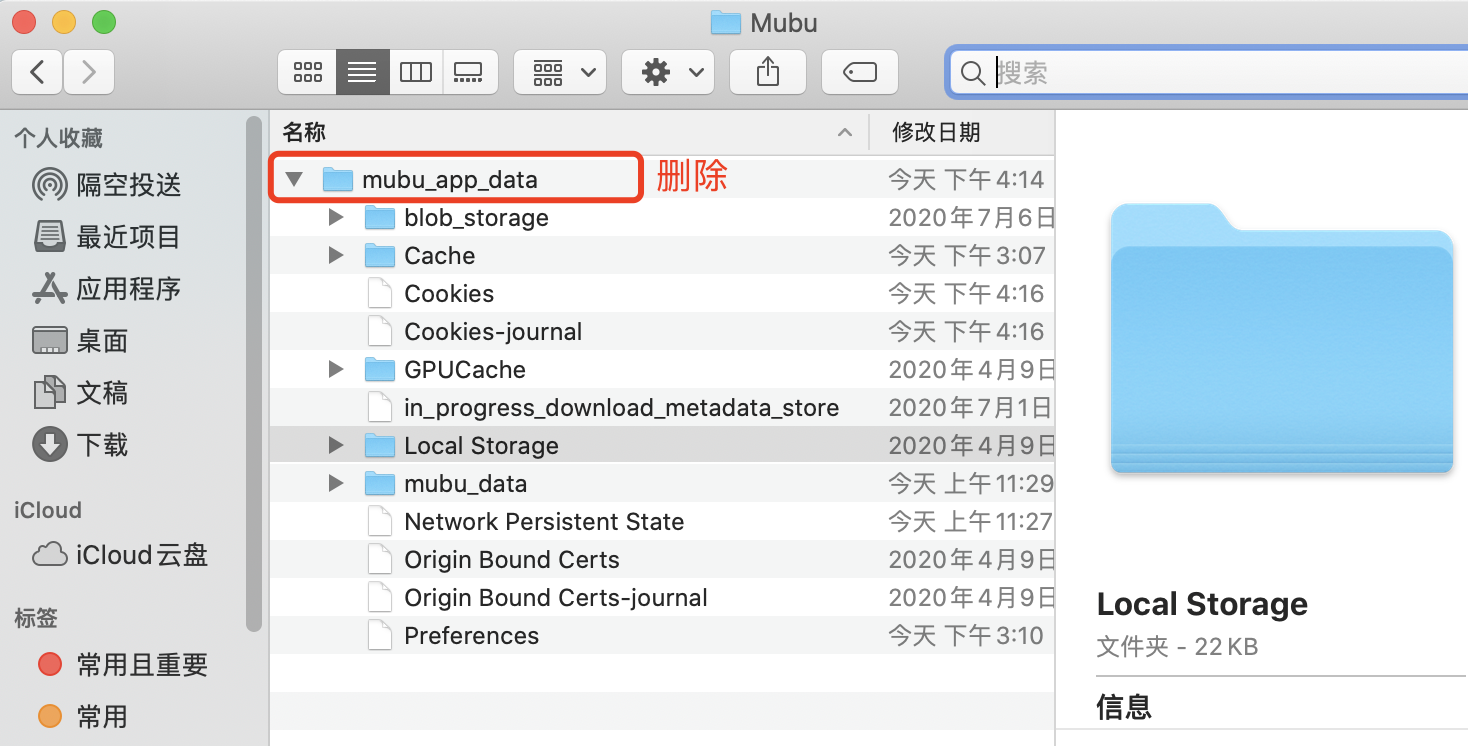This screenshot has height=746, width=1468.
Task: Switch to icon view
Action: point(307,72)
